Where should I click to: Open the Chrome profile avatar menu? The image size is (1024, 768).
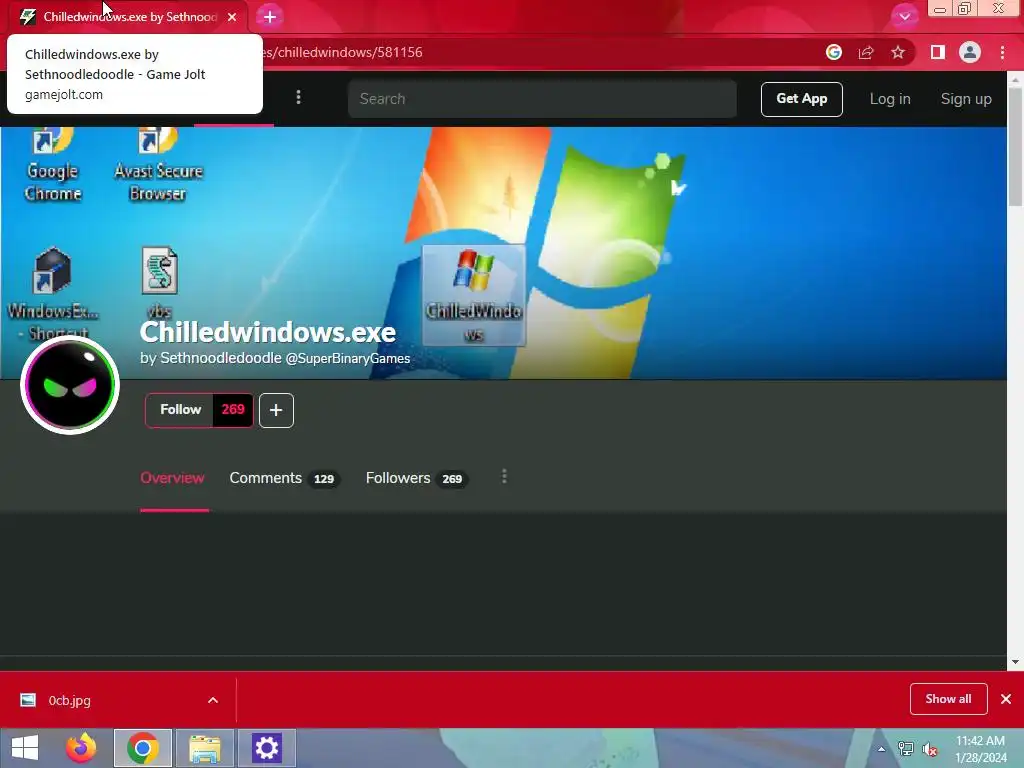970,52
